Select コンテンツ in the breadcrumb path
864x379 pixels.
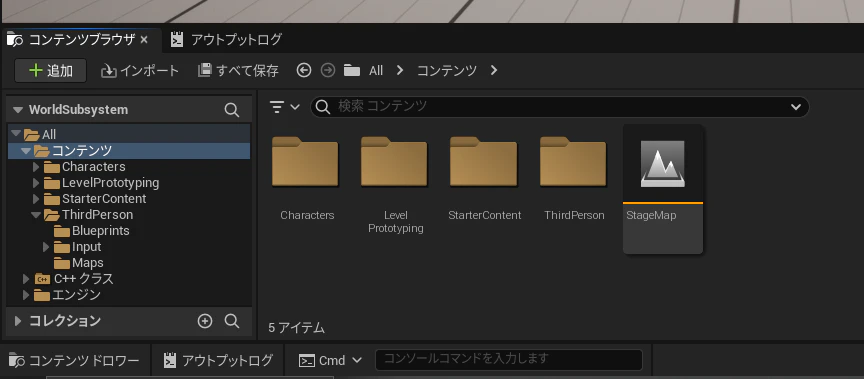click(446, 71)
